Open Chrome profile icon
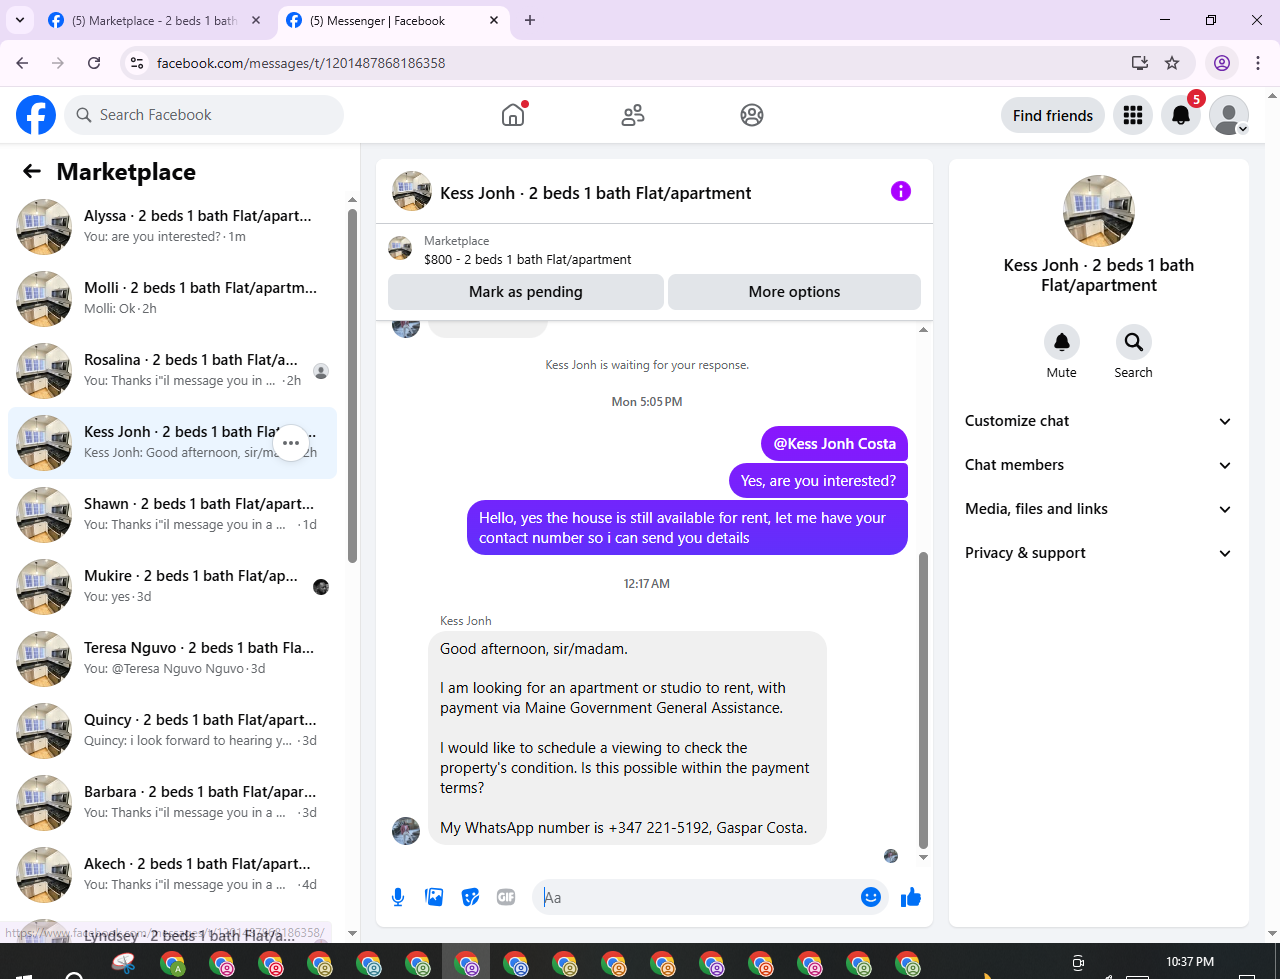 click(1222, 63)
